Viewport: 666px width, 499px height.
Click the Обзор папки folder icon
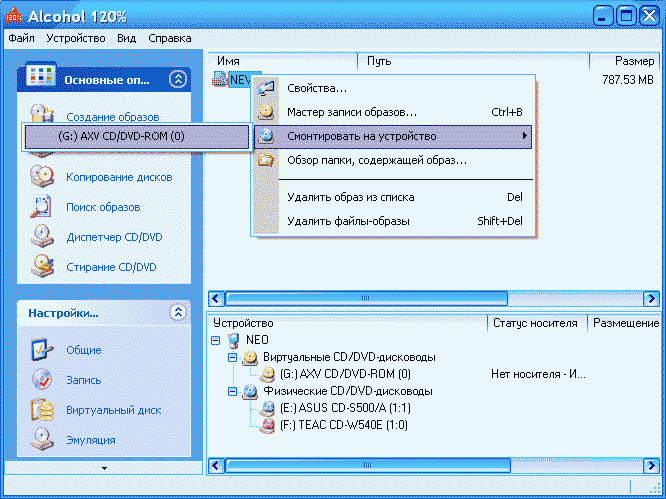pos(266,160)
